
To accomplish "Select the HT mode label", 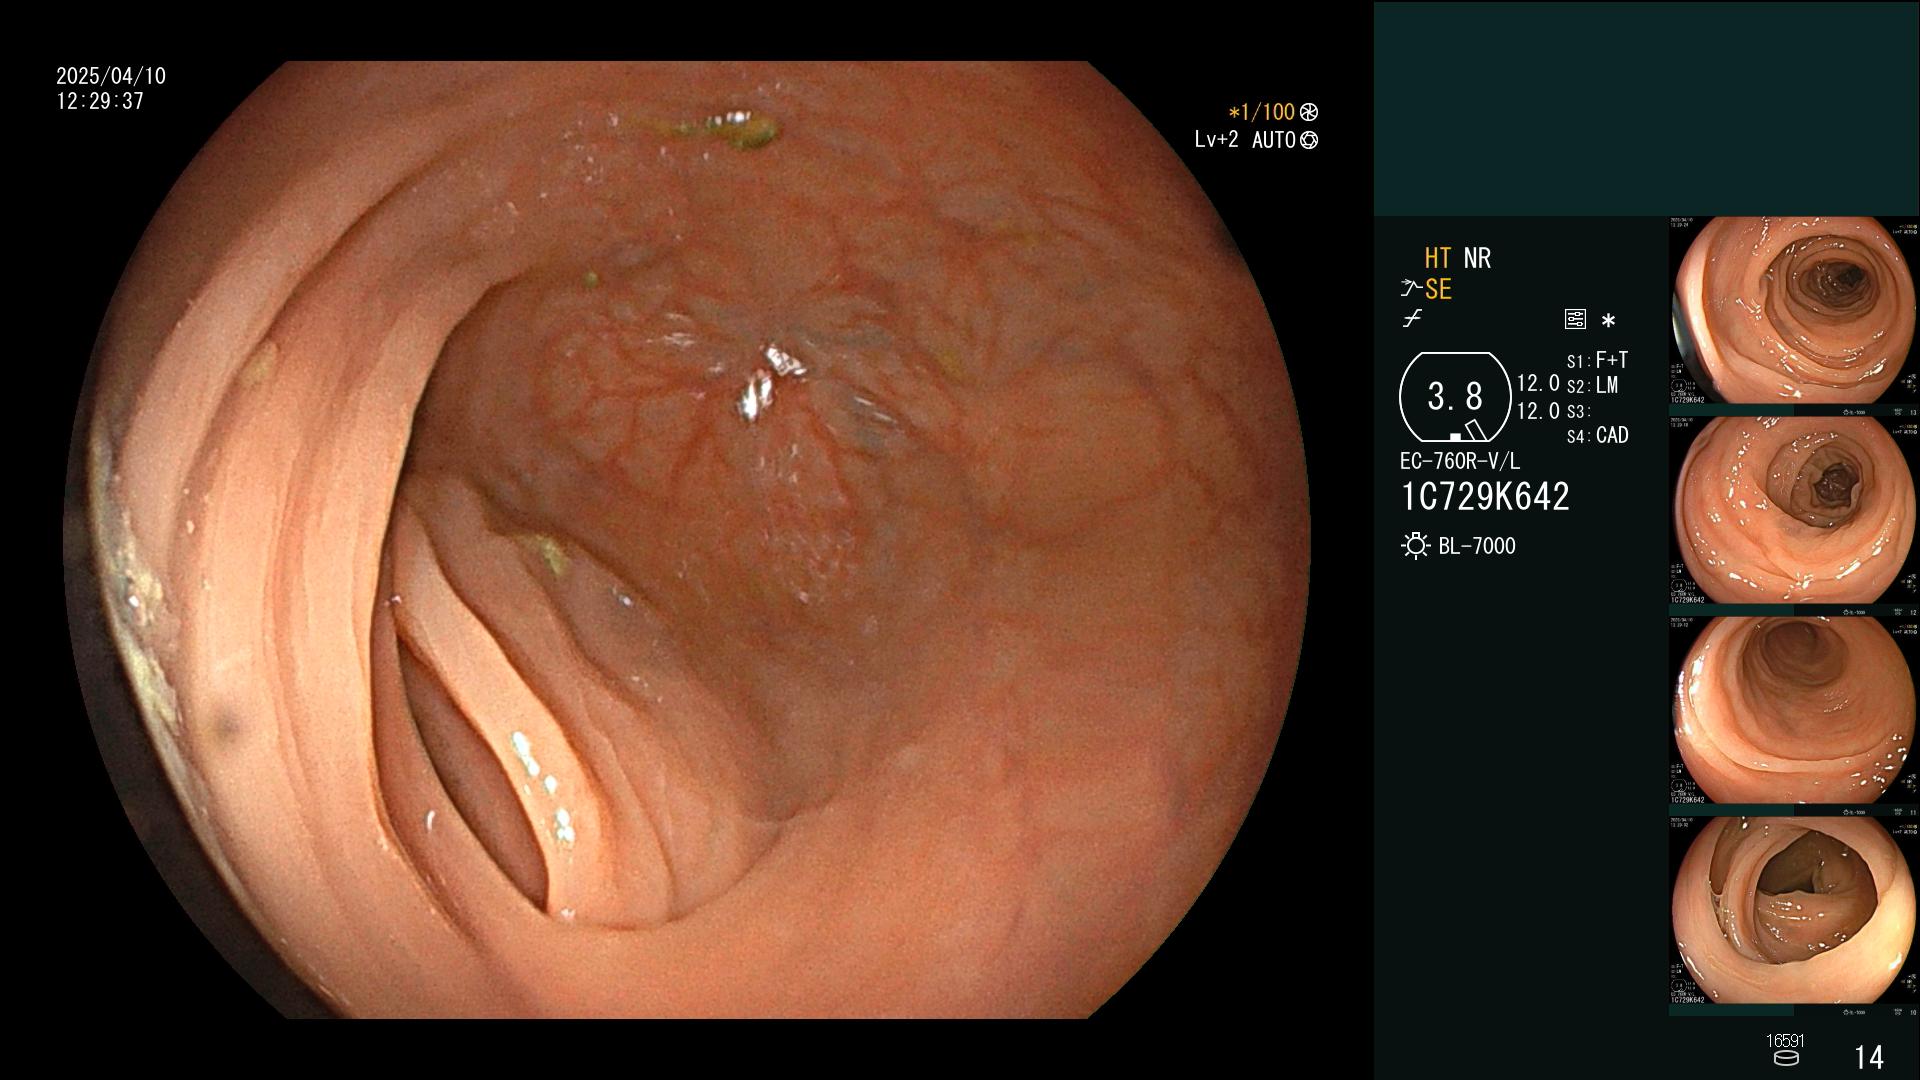I will [x=1437, y=258].
